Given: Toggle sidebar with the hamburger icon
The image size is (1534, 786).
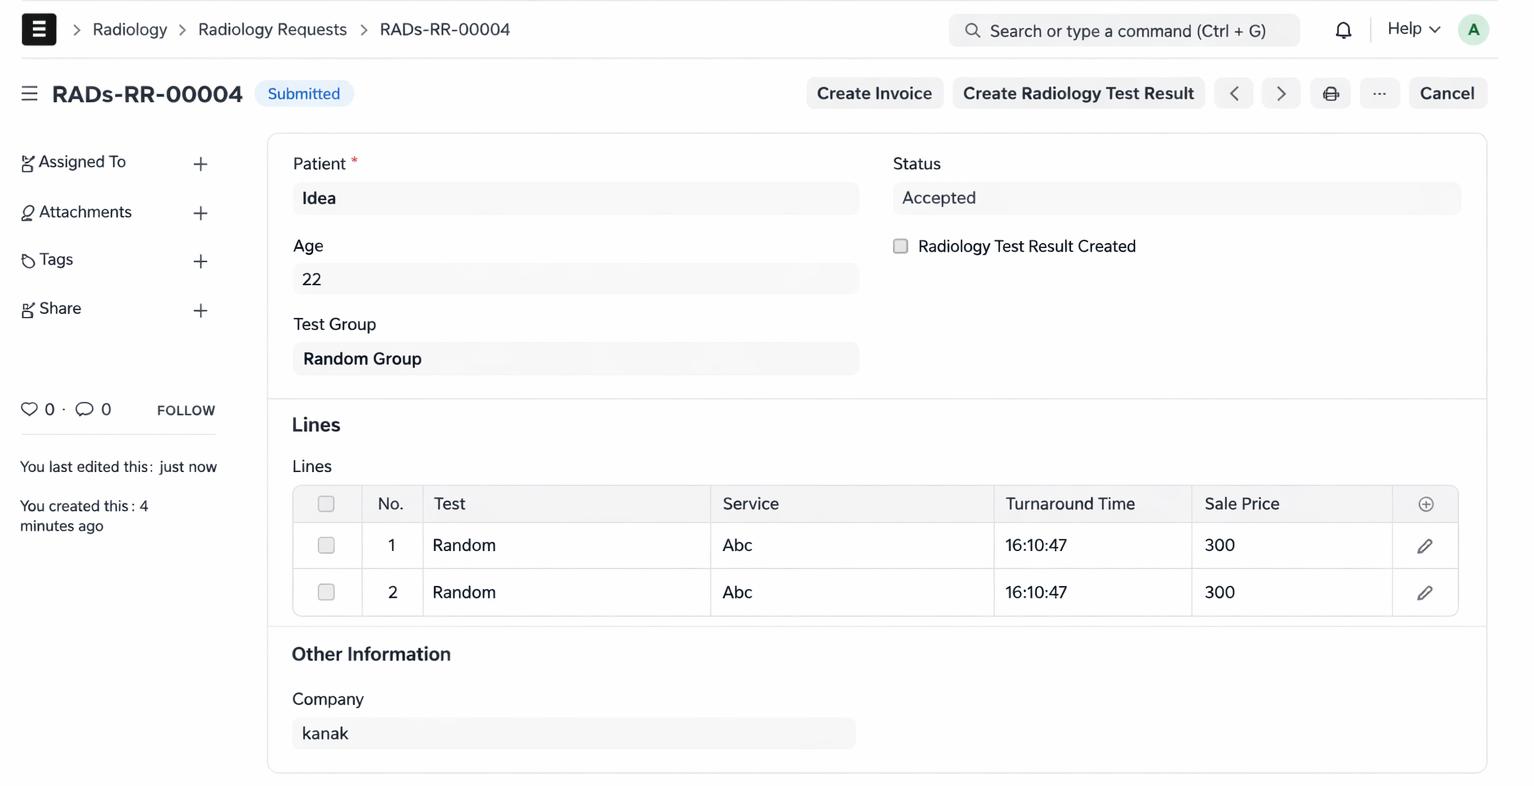Looking at the screenshot, I should tap(29, 93).
